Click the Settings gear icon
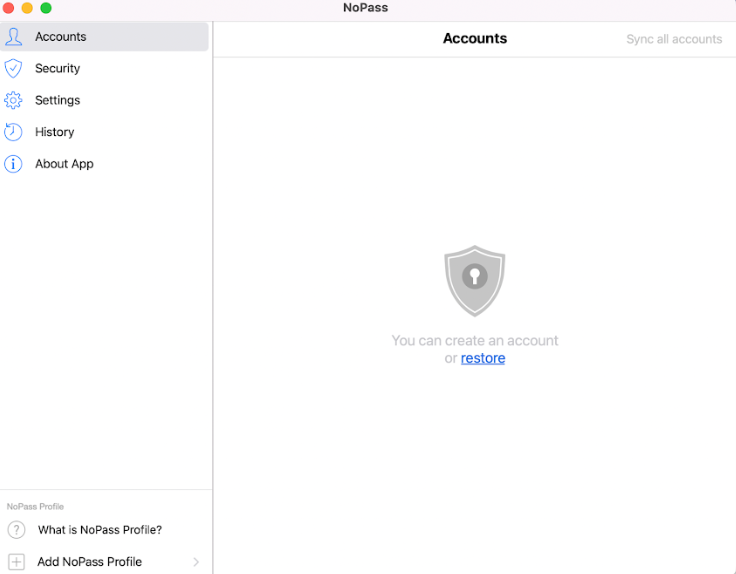Screen dimensions: 736x574 13,100
